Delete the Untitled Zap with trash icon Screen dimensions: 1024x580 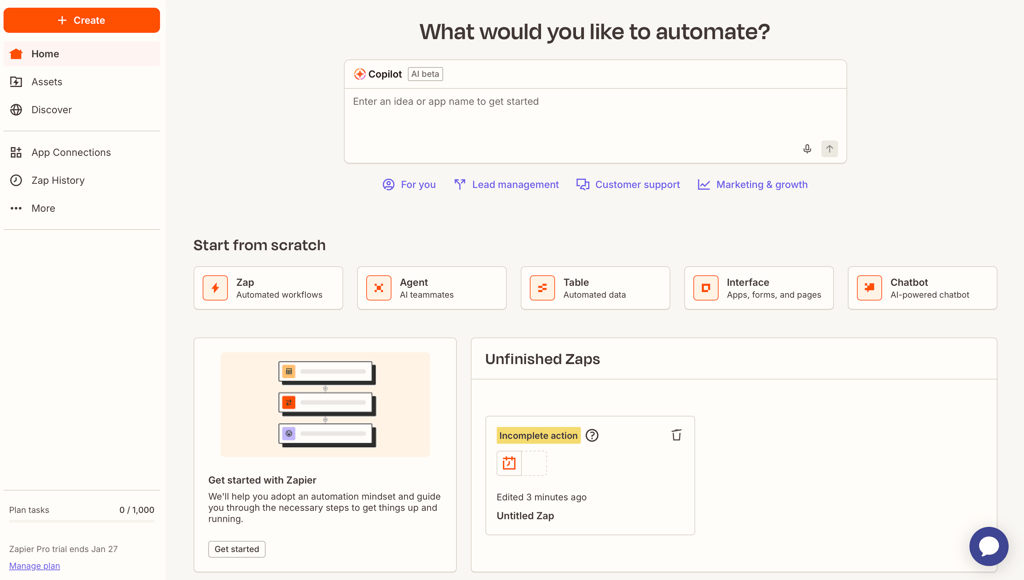click(x=677, y=435)
